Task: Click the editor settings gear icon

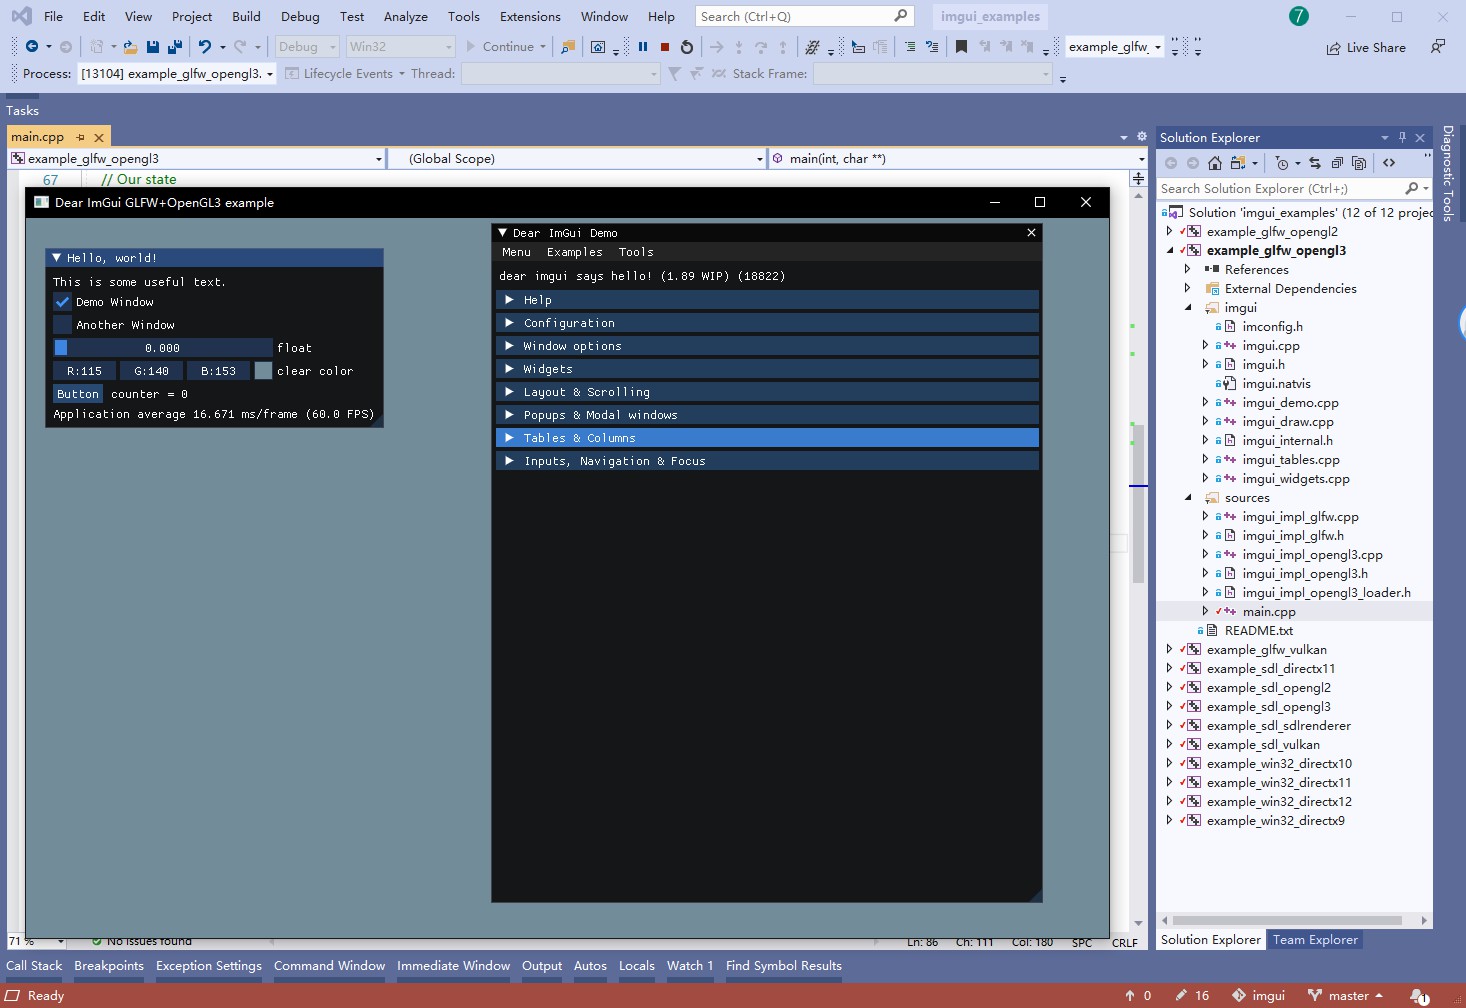Action: pyautogui.click(x=1142, y=137)
